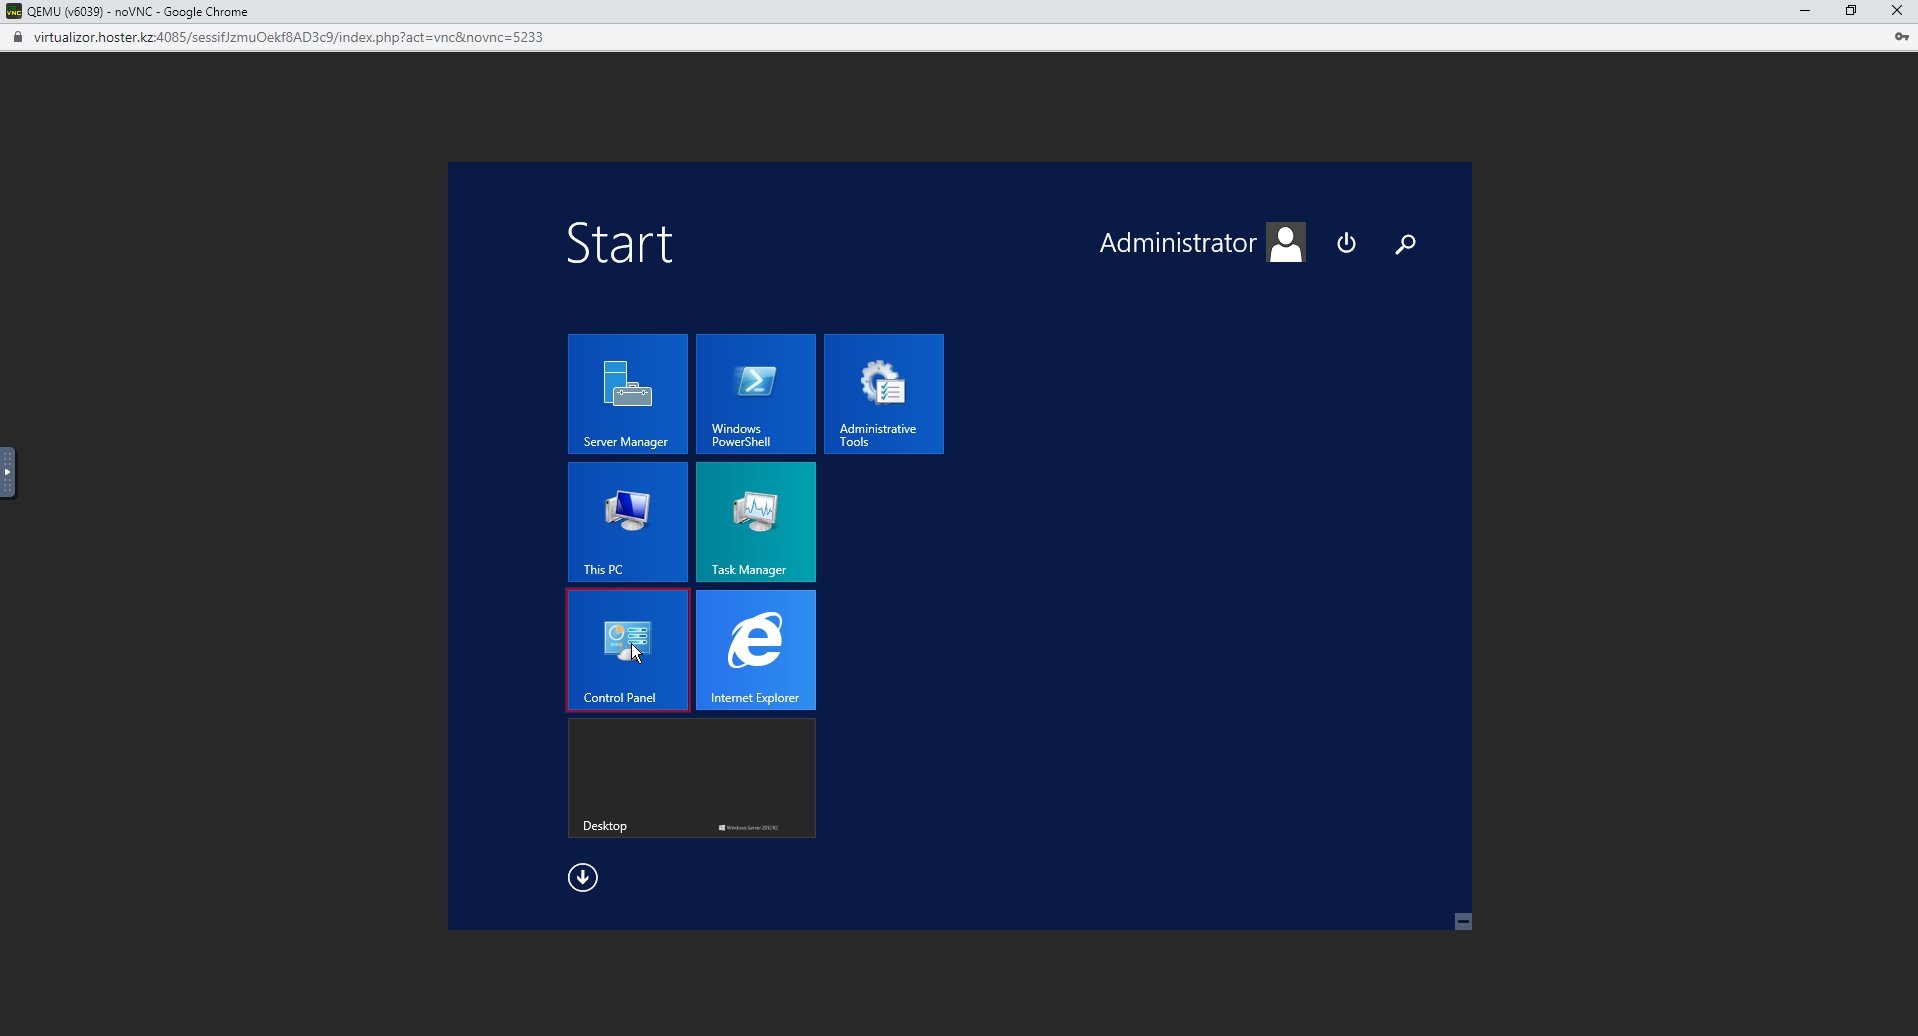This screenshot has width=1918, height=1036.
Task: Open the Administrative Tools tile
Action: click(884, 394)
